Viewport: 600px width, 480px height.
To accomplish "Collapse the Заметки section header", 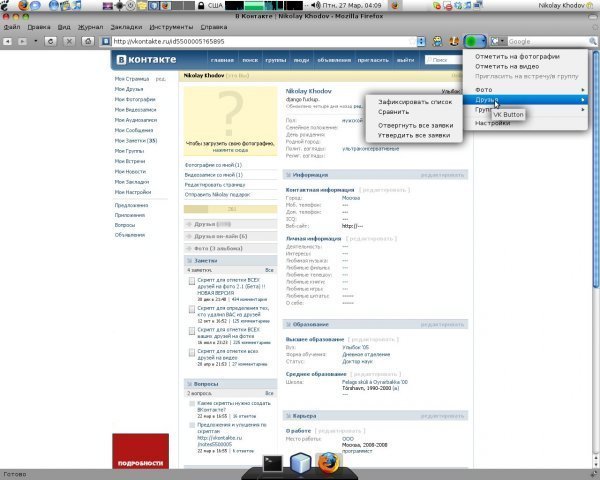I will (x=230, y=261).
